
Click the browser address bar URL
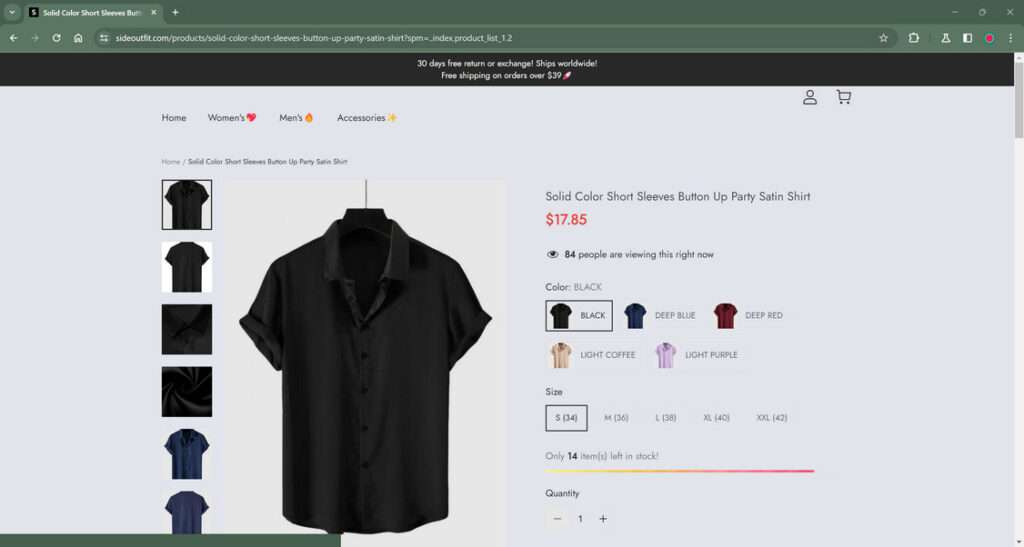(x=313, y=38)
